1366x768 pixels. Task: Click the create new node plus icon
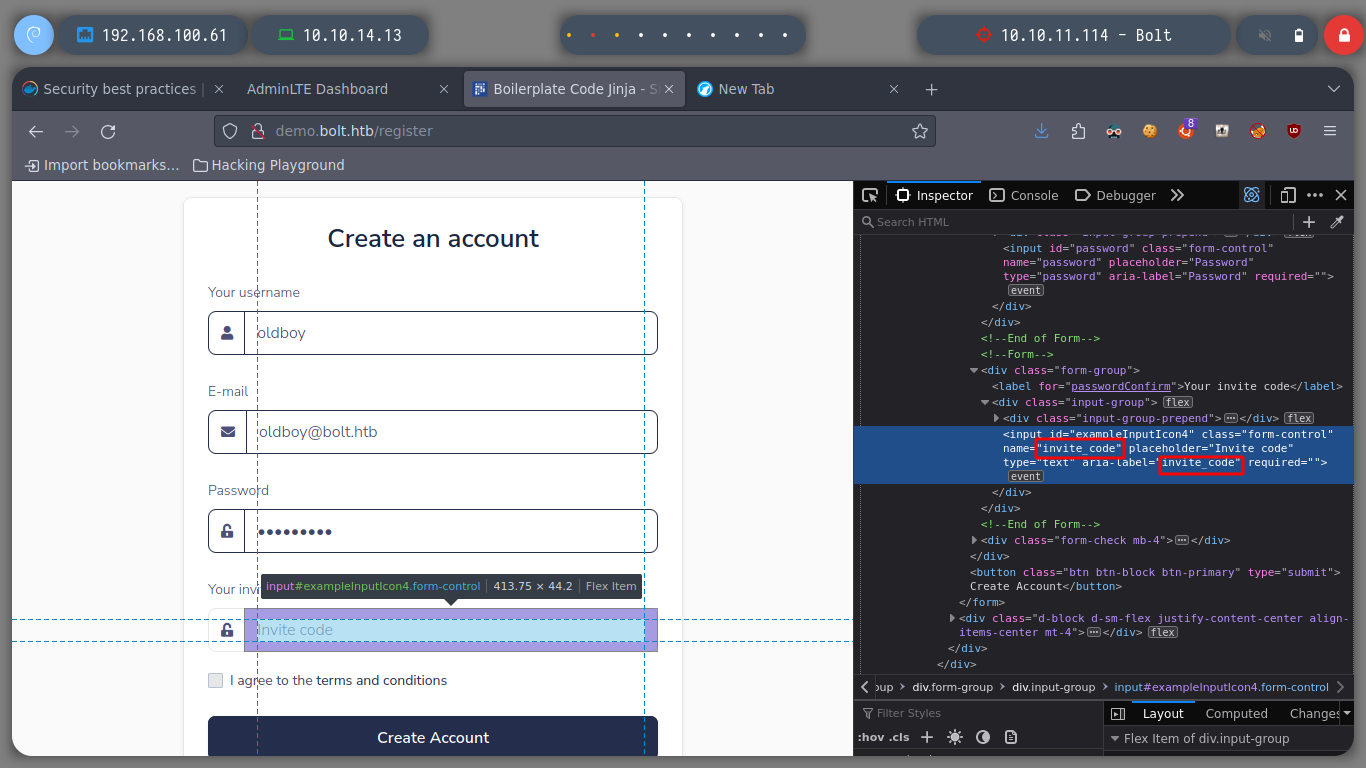tap(1308, 222)
